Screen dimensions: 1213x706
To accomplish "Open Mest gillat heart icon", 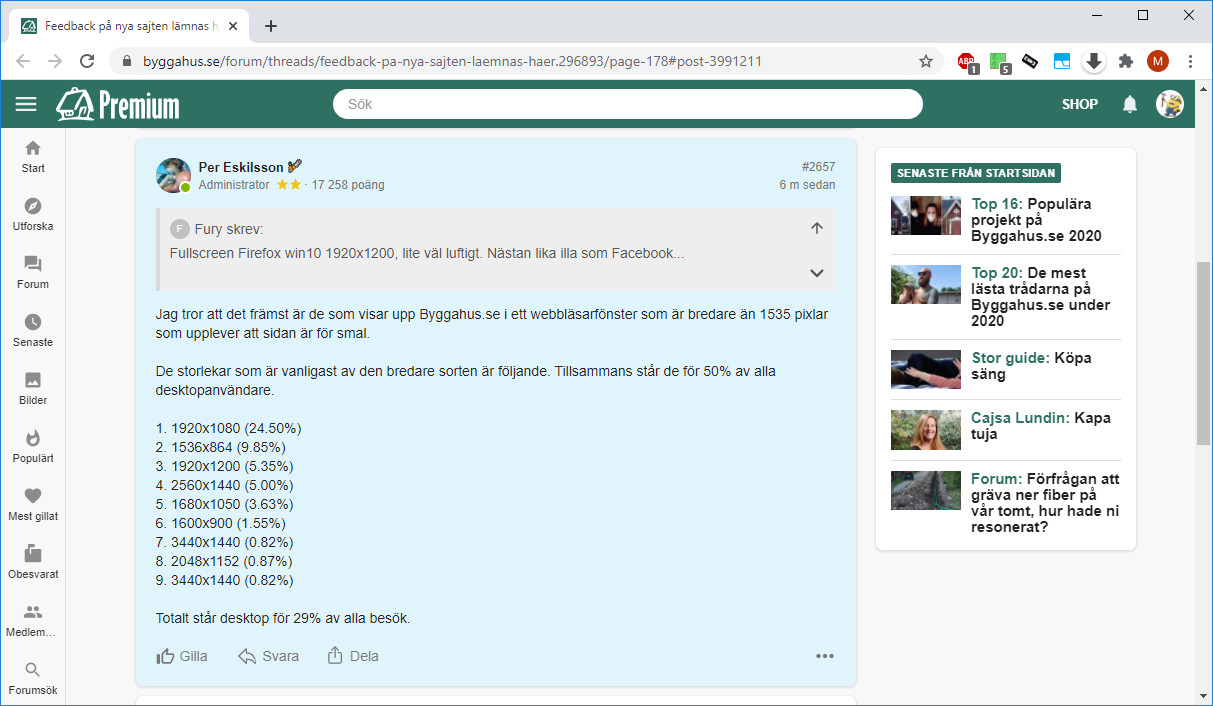I will 33,503.
